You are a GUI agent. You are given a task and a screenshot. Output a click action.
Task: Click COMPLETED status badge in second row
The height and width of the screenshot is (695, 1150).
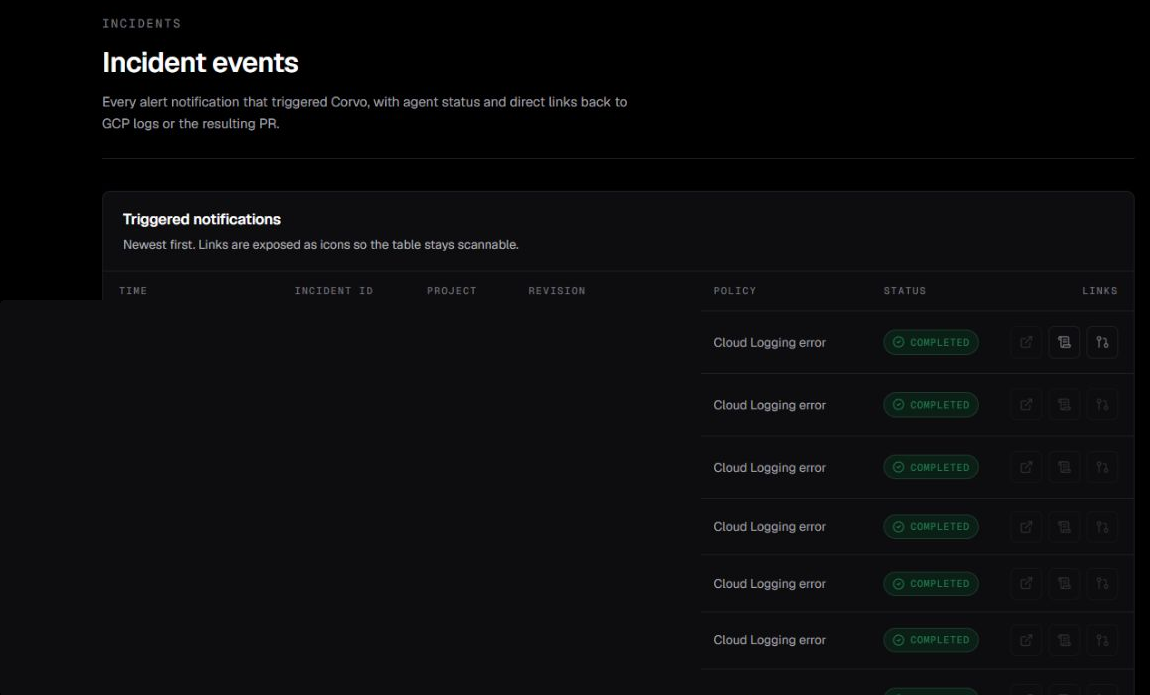coord(931,405)
